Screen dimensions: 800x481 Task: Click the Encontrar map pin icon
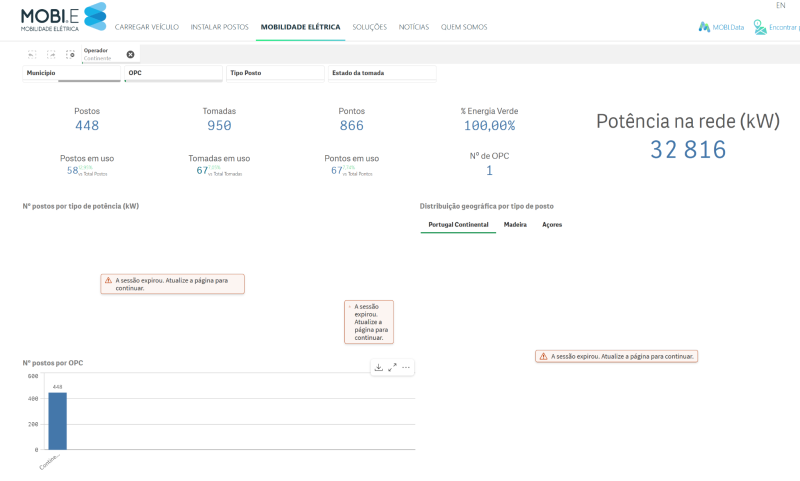click(760, 27)
